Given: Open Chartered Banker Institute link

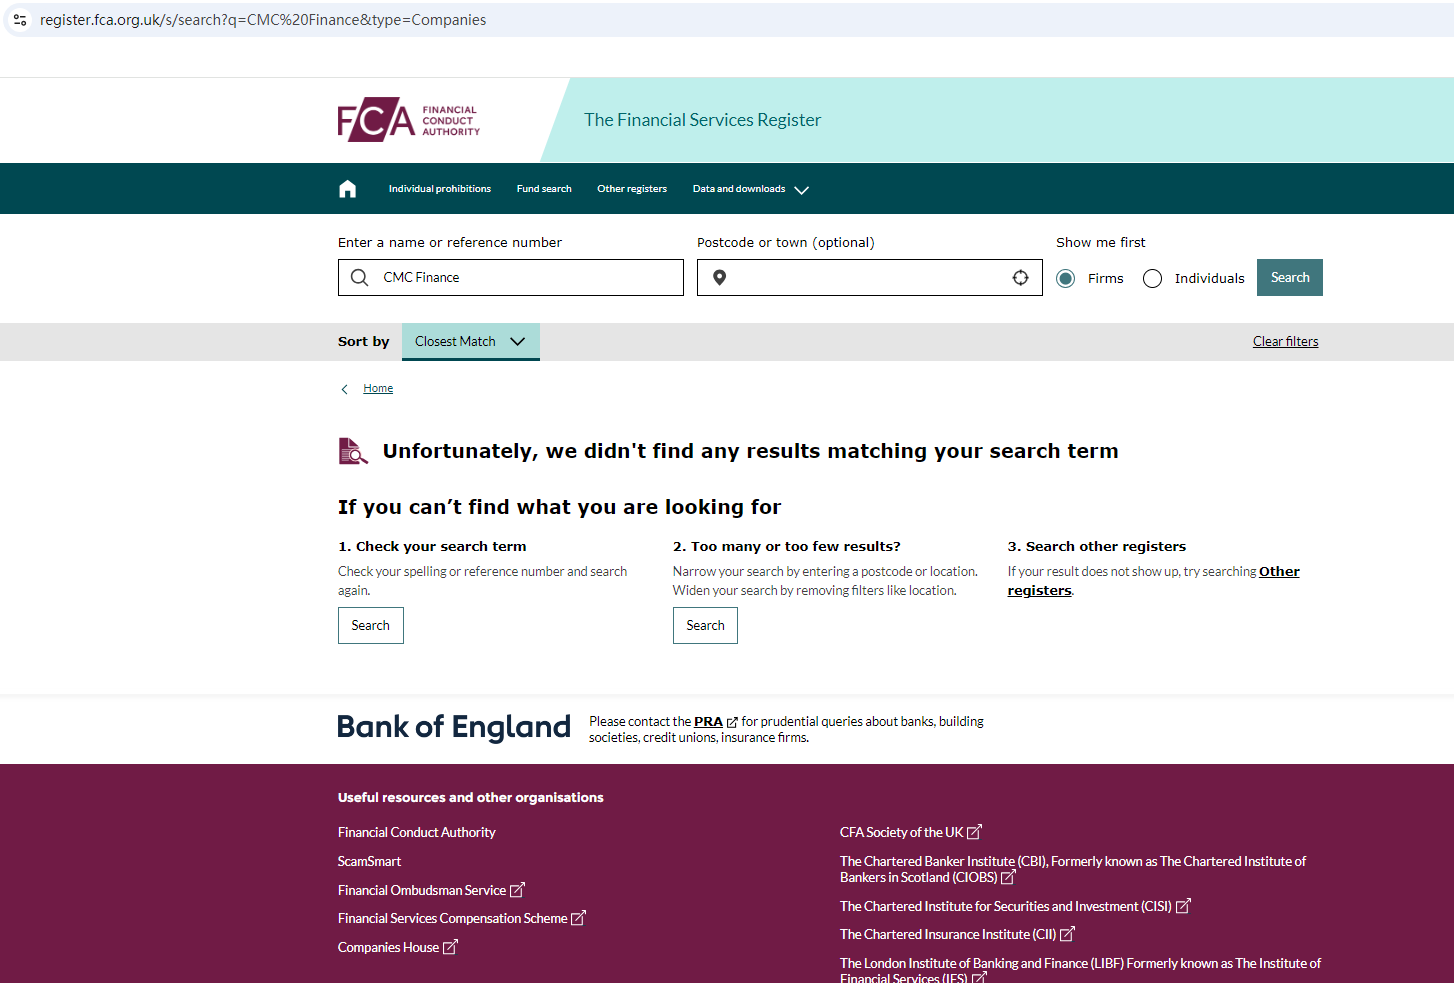Looking at the screenshot, I should point(1073,869).
